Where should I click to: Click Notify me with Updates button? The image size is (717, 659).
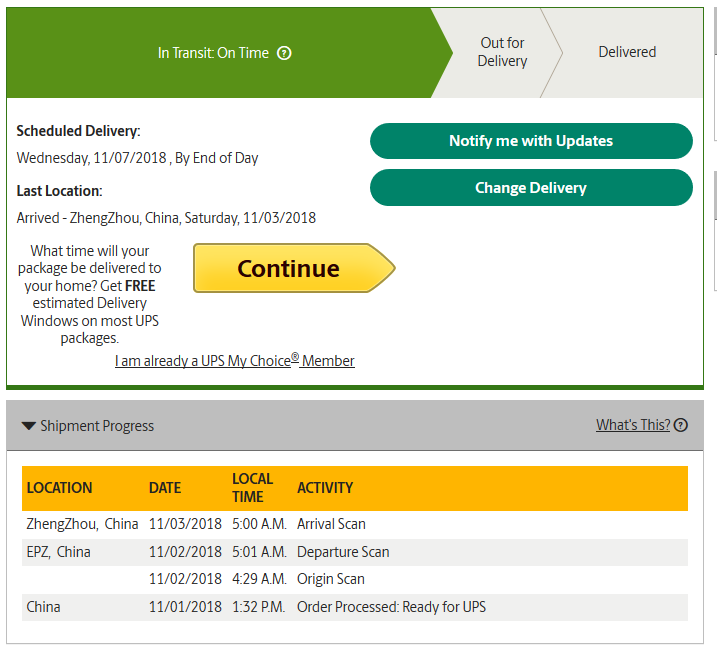tap(531, 141)
